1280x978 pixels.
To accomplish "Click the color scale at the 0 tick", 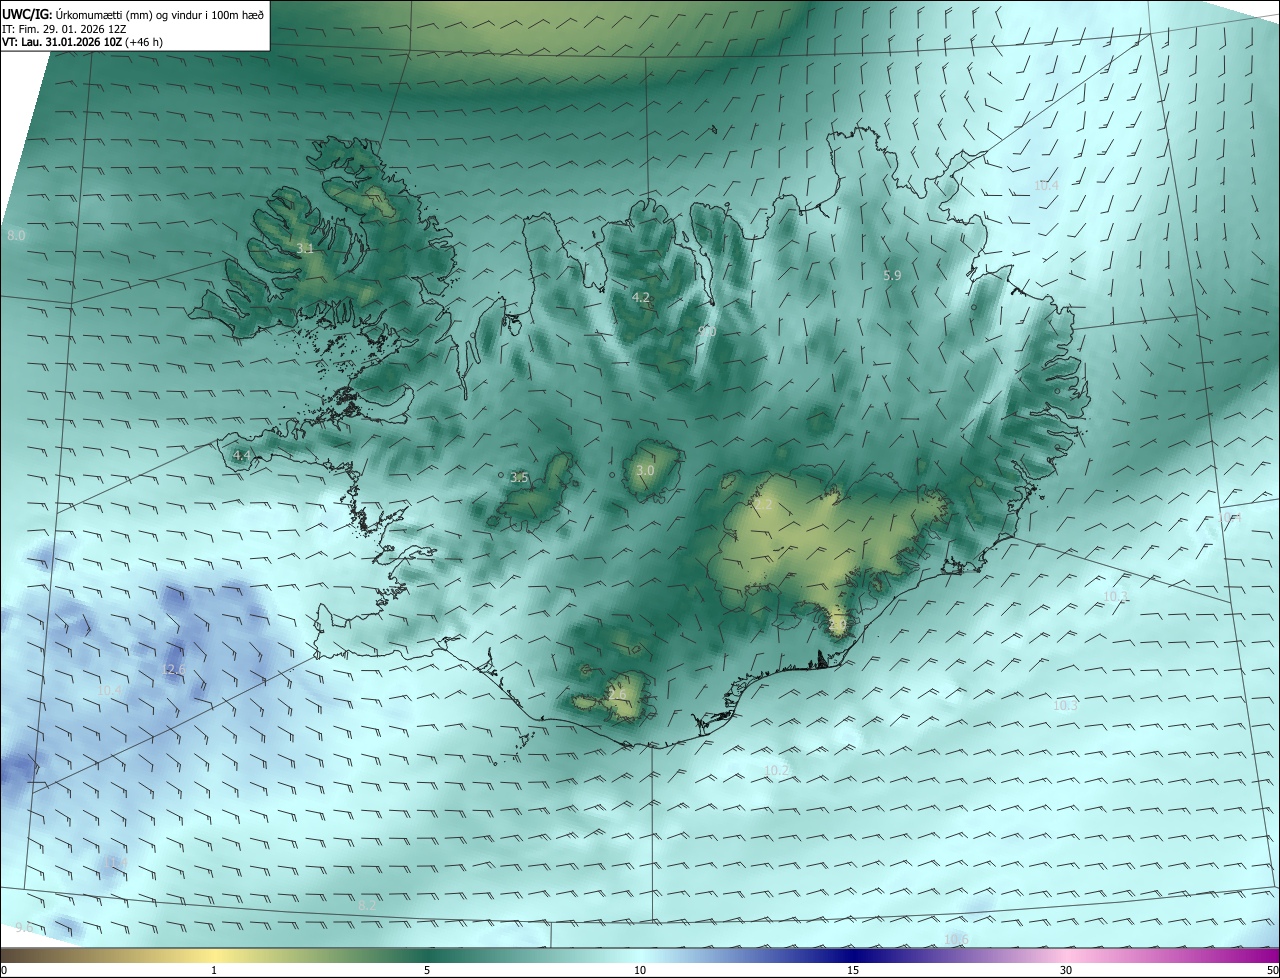I will [4, 956].
